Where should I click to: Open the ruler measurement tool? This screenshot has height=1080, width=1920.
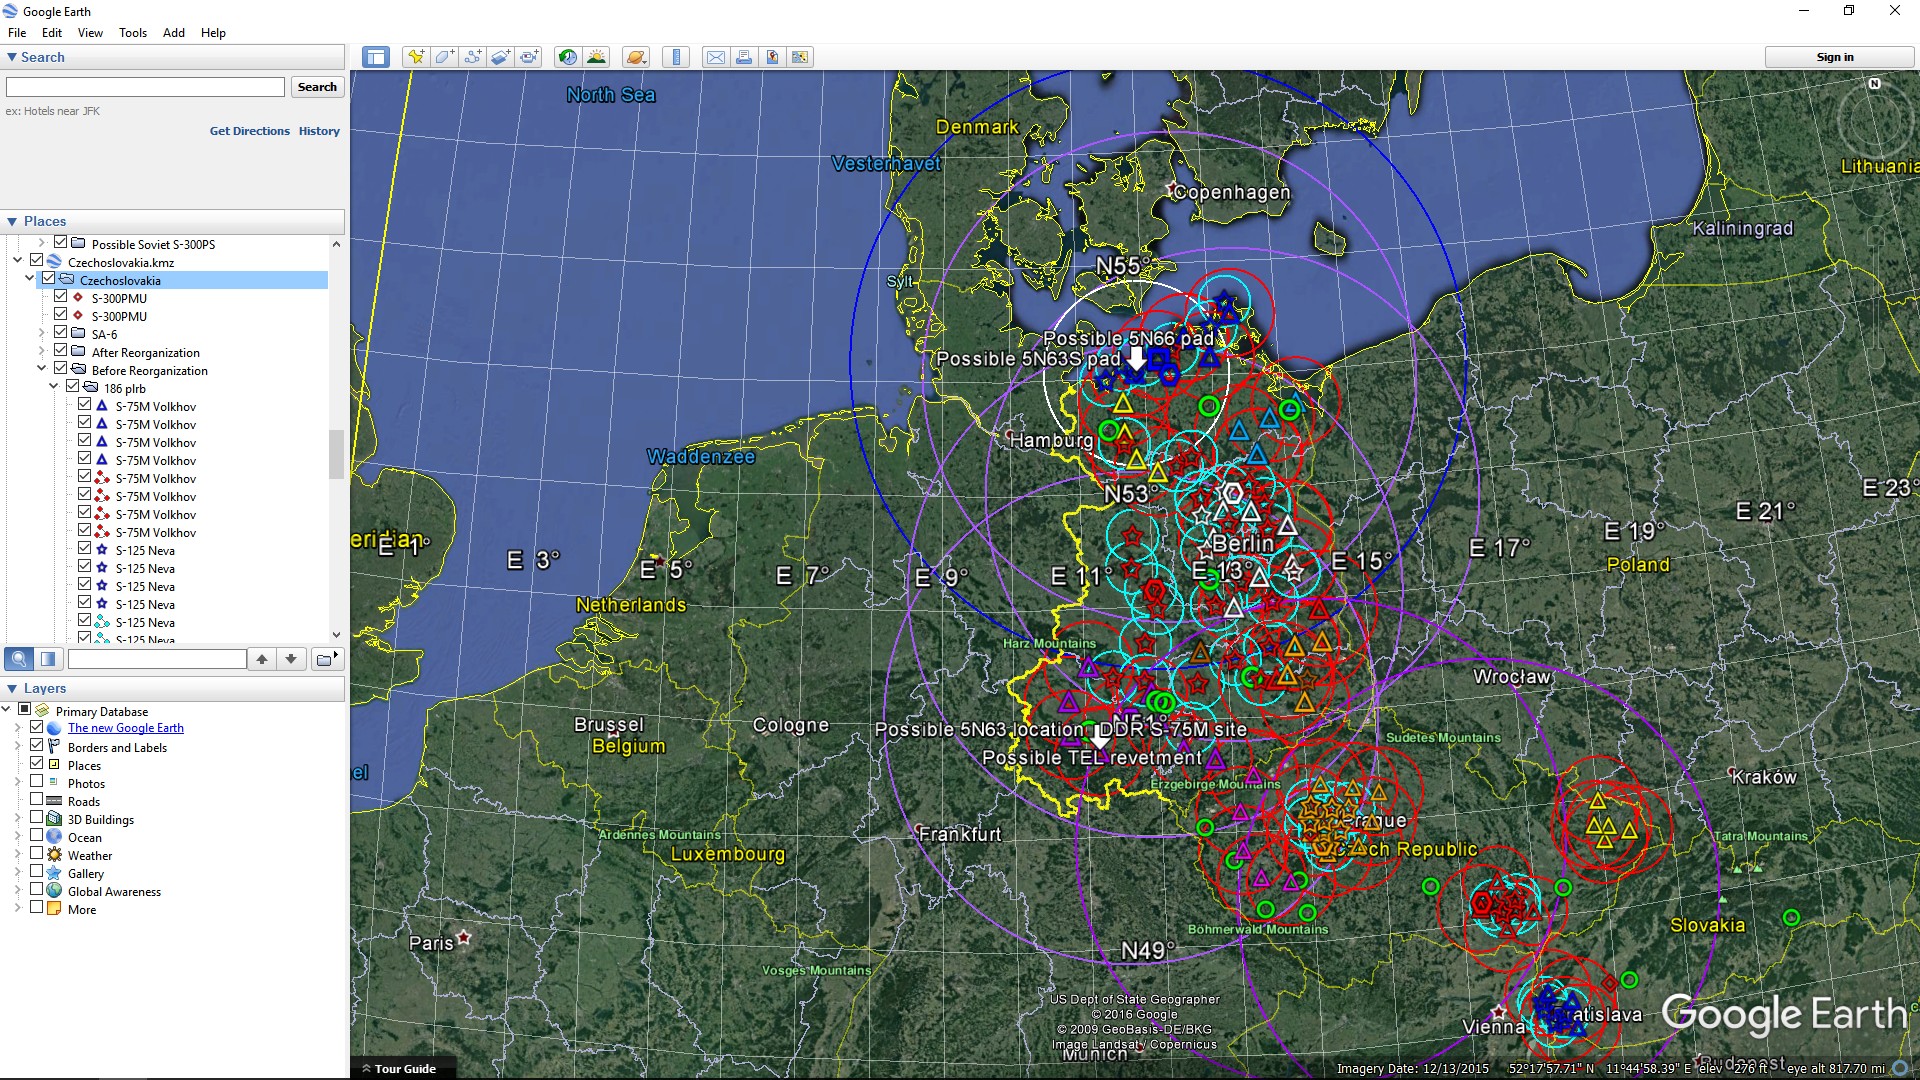tap(676, 57)
